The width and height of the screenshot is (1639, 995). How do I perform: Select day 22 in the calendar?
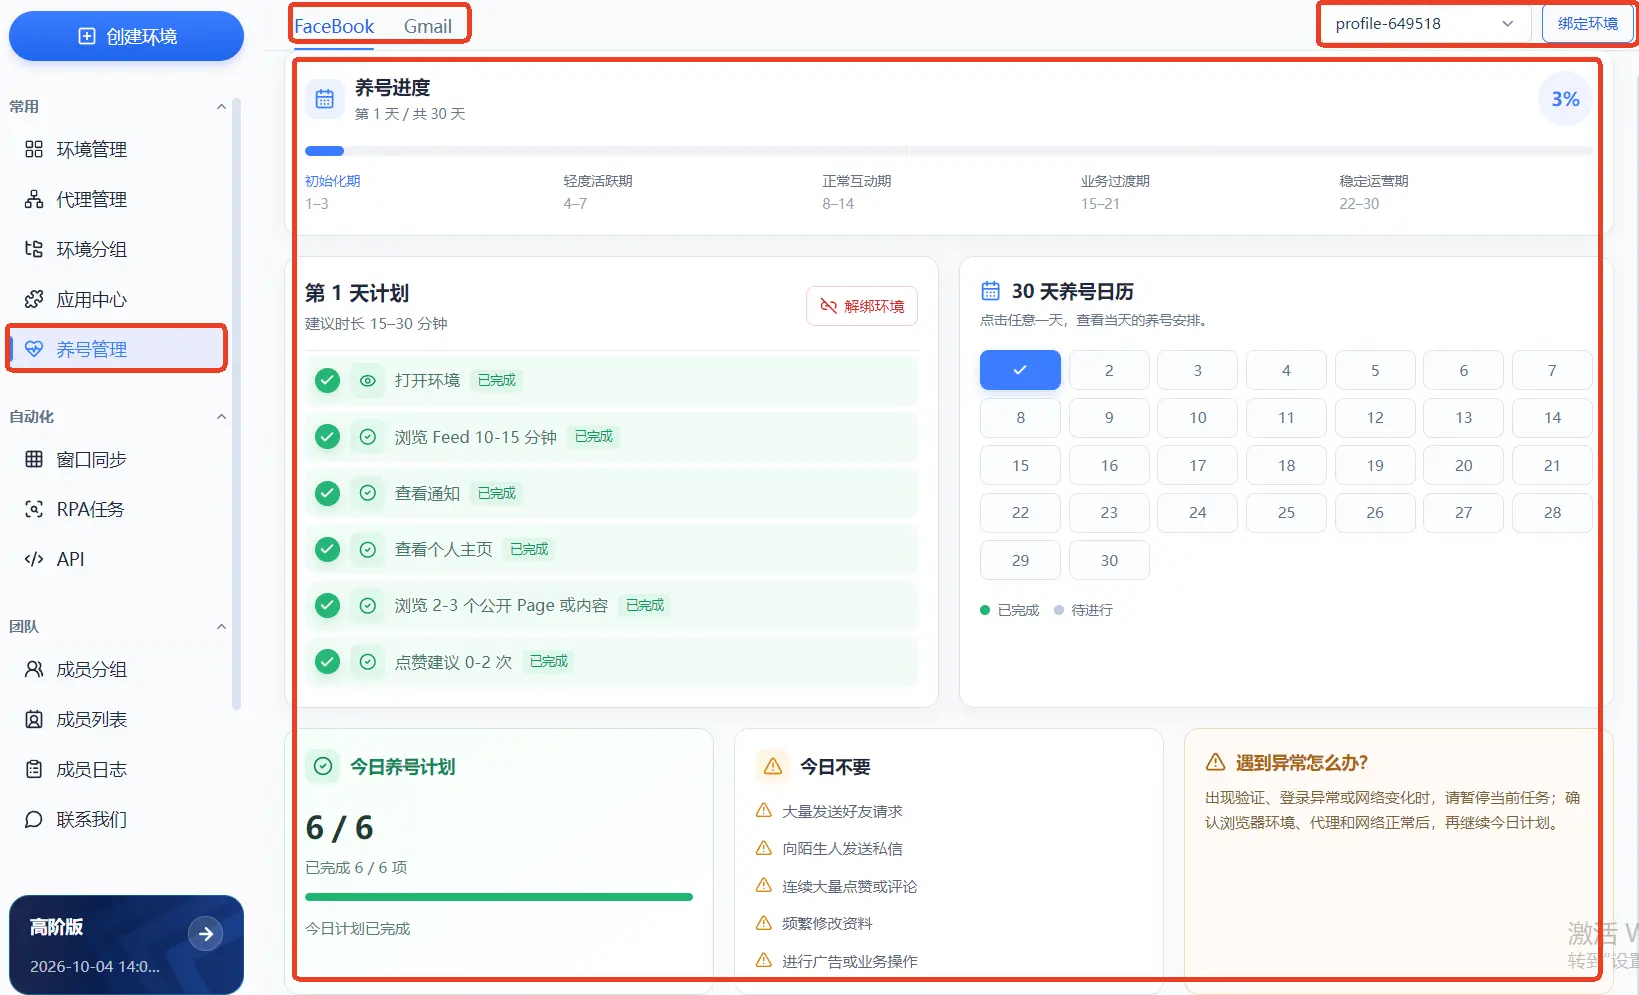point(1020,512)
